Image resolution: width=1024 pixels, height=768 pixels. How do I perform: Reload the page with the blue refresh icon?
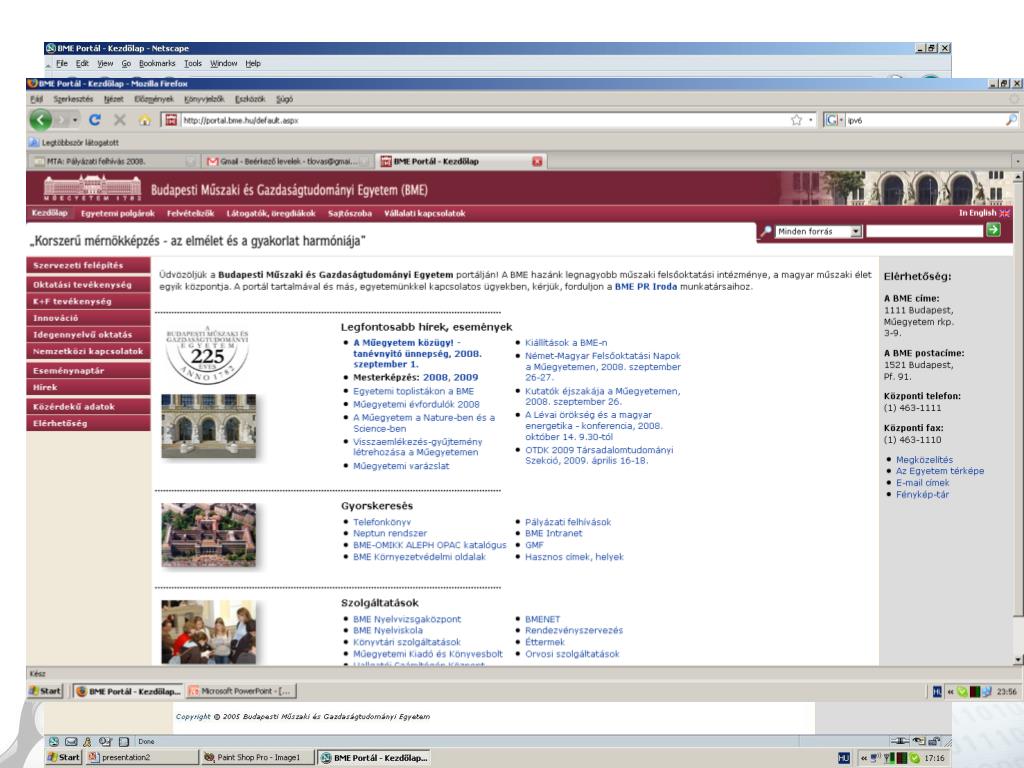tap(95, 120)
